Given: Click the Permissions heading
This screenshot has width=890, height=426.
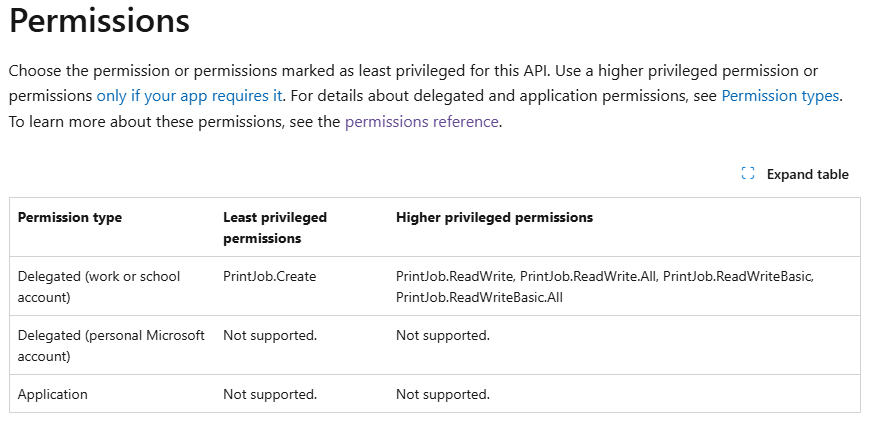Looking at the screenshot, I should (99, 20).
